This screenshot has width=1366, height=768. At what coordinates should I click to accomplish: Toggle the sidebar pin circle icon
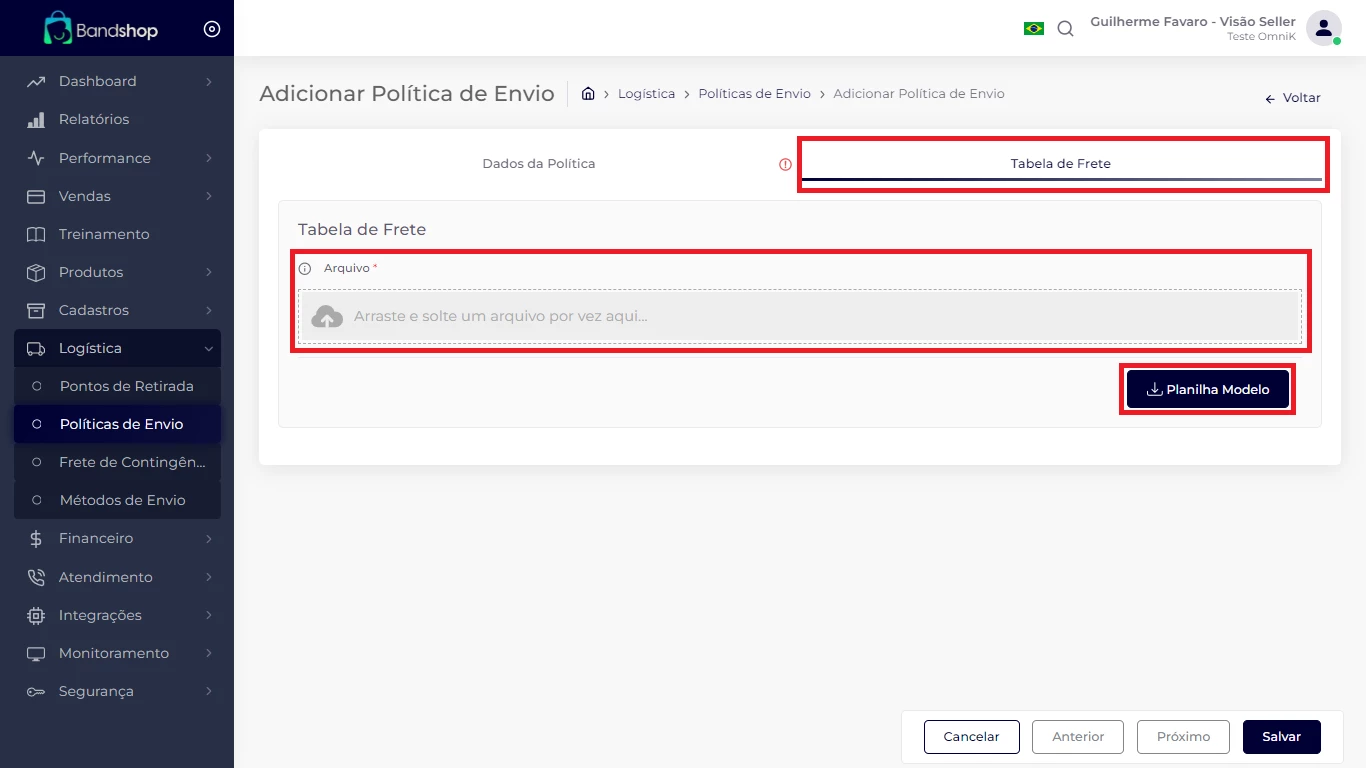point(212,29)
